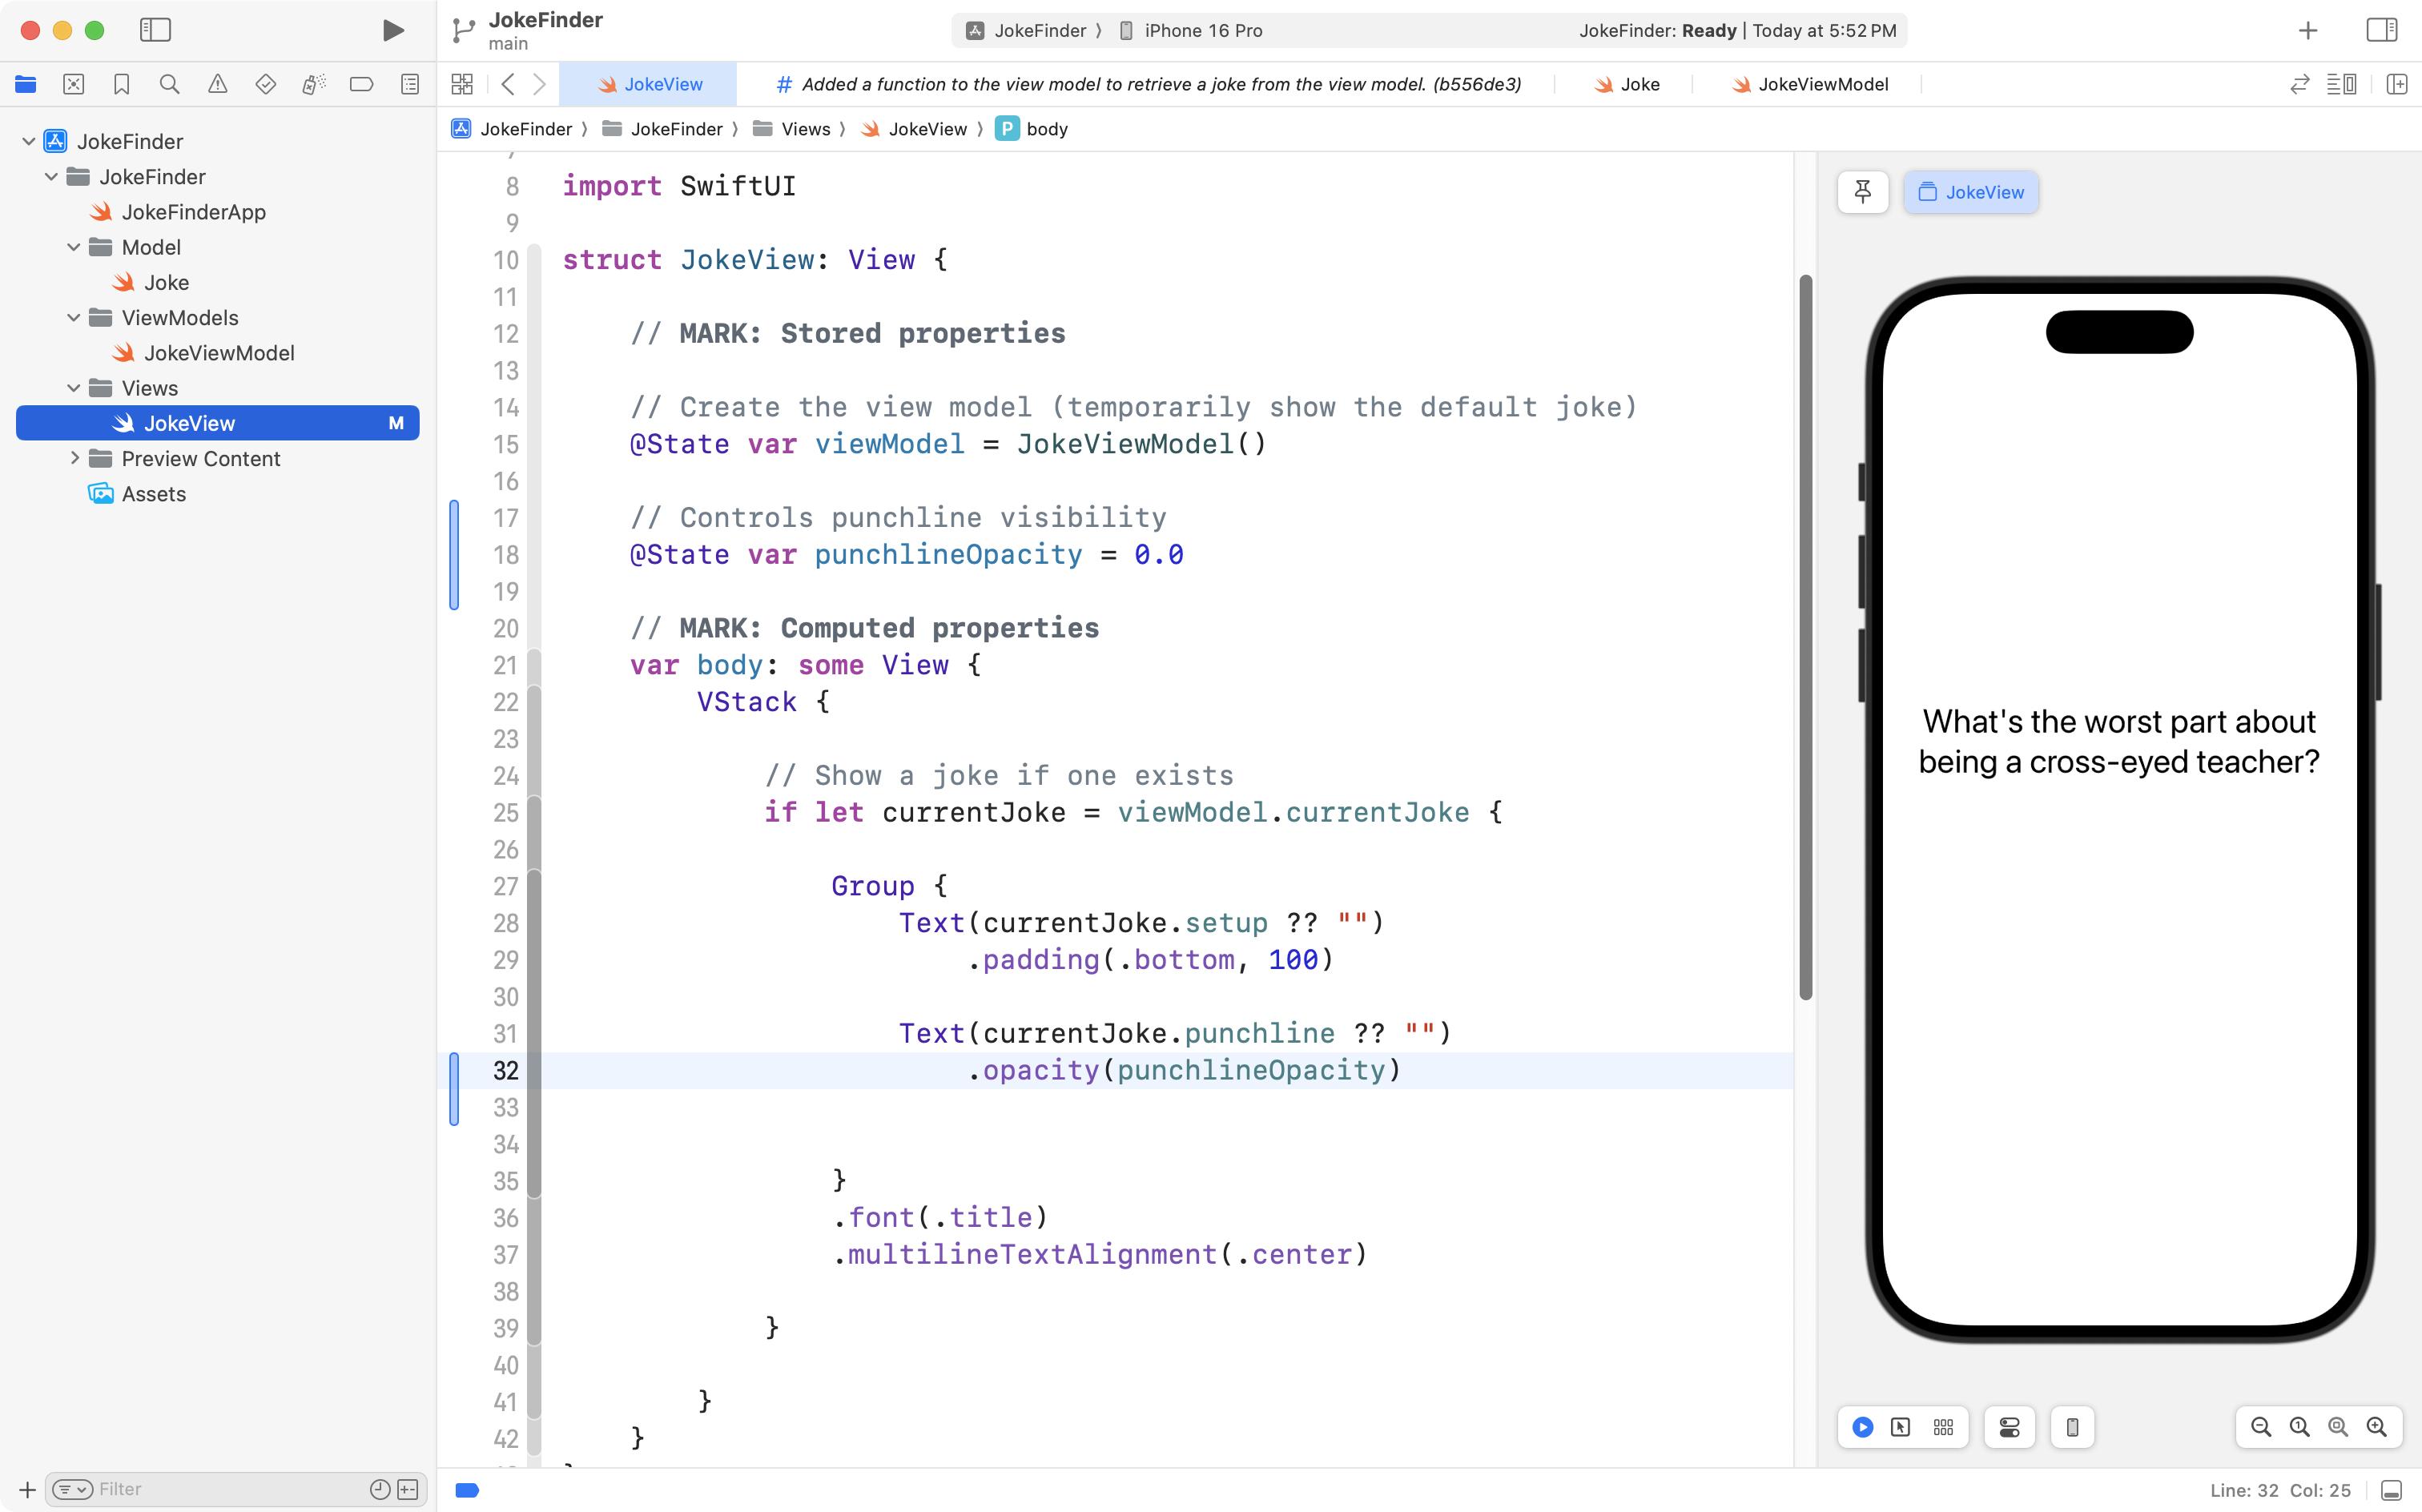This screenshot has width=2422, height=1512.
Task: Collapse the ViewModels folder
Action: point(73,318)
